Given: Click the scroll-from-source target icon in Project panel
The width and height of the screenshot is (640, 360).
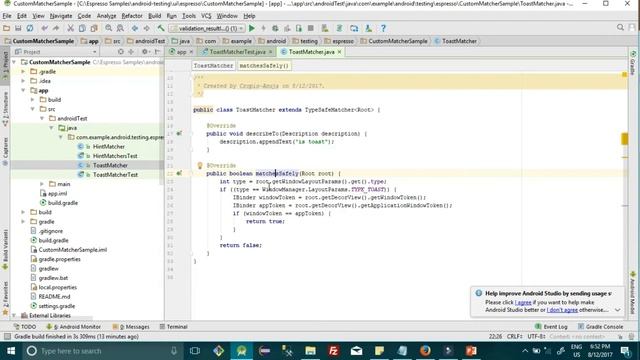Looking at the screenshot, I should click(x=120, y=52).
